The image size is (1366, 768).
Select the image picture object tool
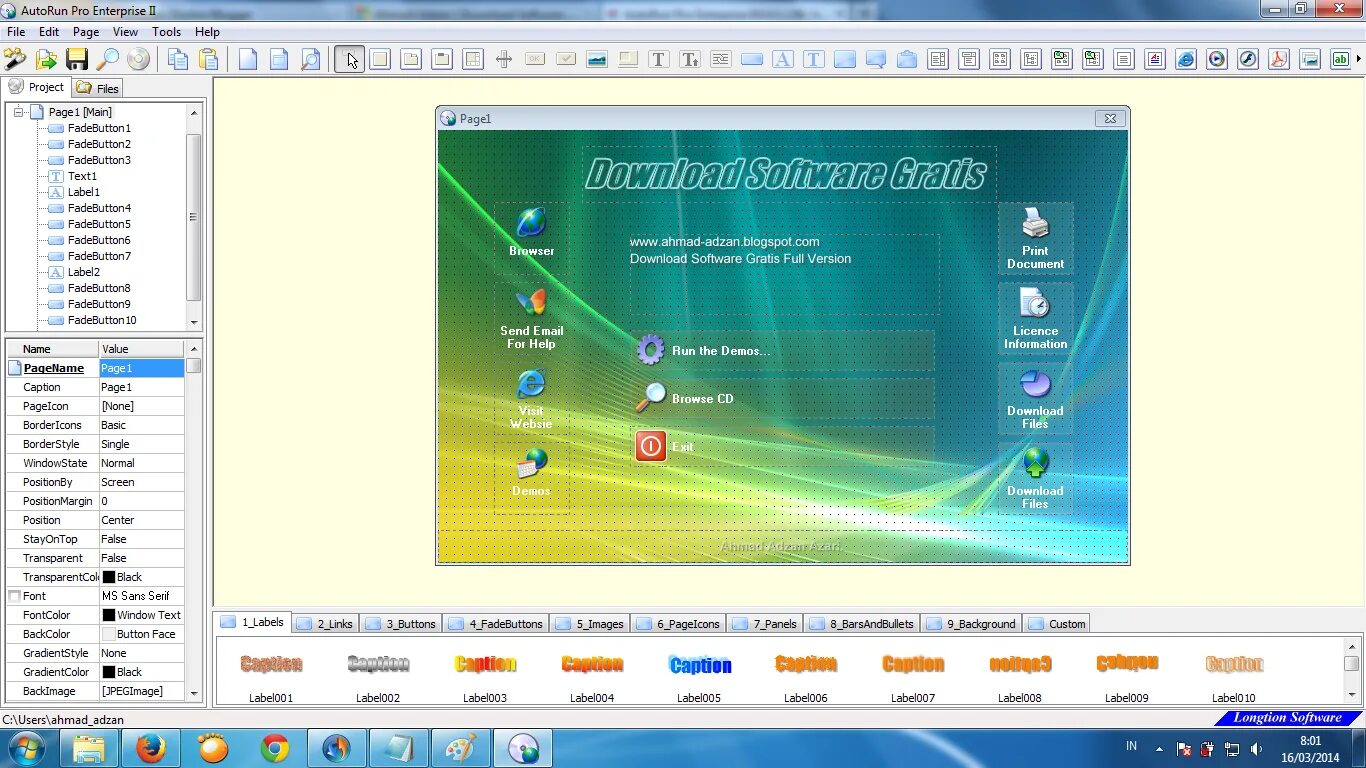tap(597, 59)
